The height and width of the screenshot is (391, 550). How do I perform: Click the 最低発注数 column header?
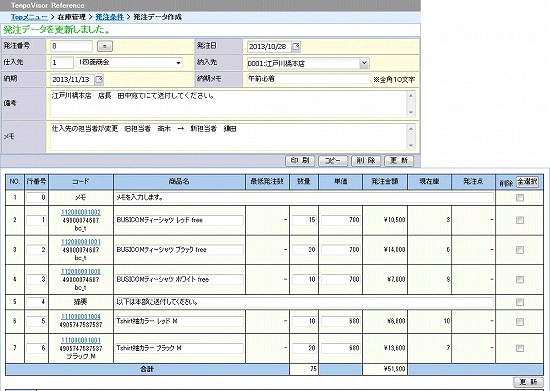(x=267, y=182)
